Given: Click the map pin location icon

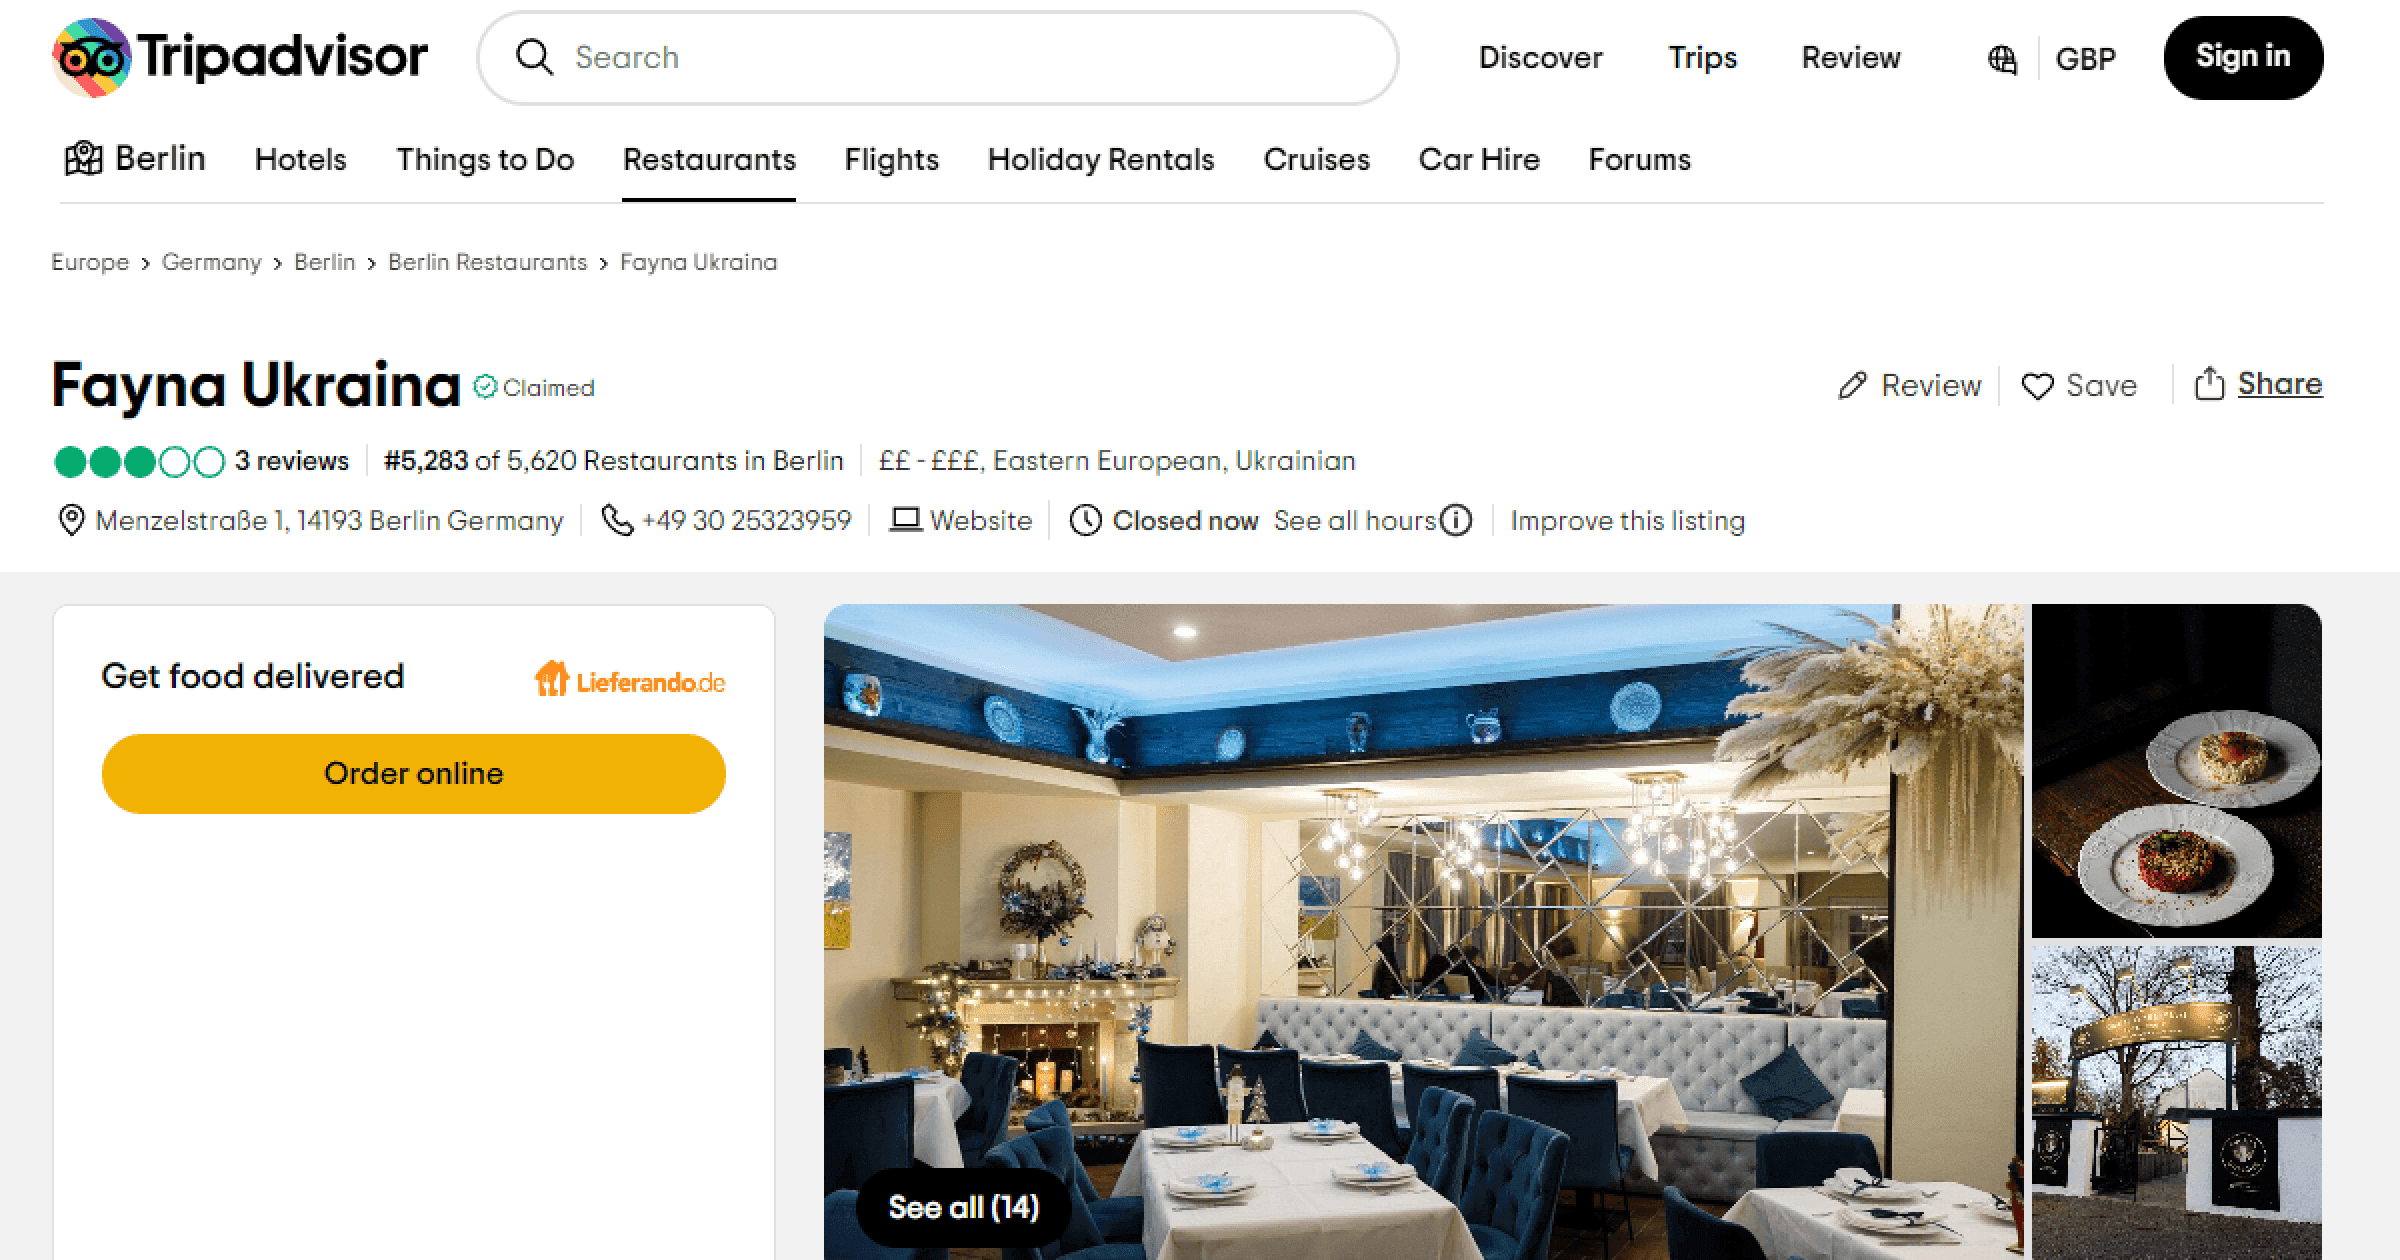Looking at the screenshot, I should point(73,521).
